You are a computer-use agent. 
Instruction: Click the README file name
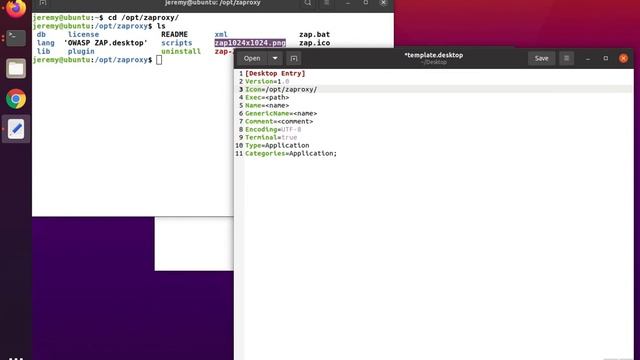[174, 35]
